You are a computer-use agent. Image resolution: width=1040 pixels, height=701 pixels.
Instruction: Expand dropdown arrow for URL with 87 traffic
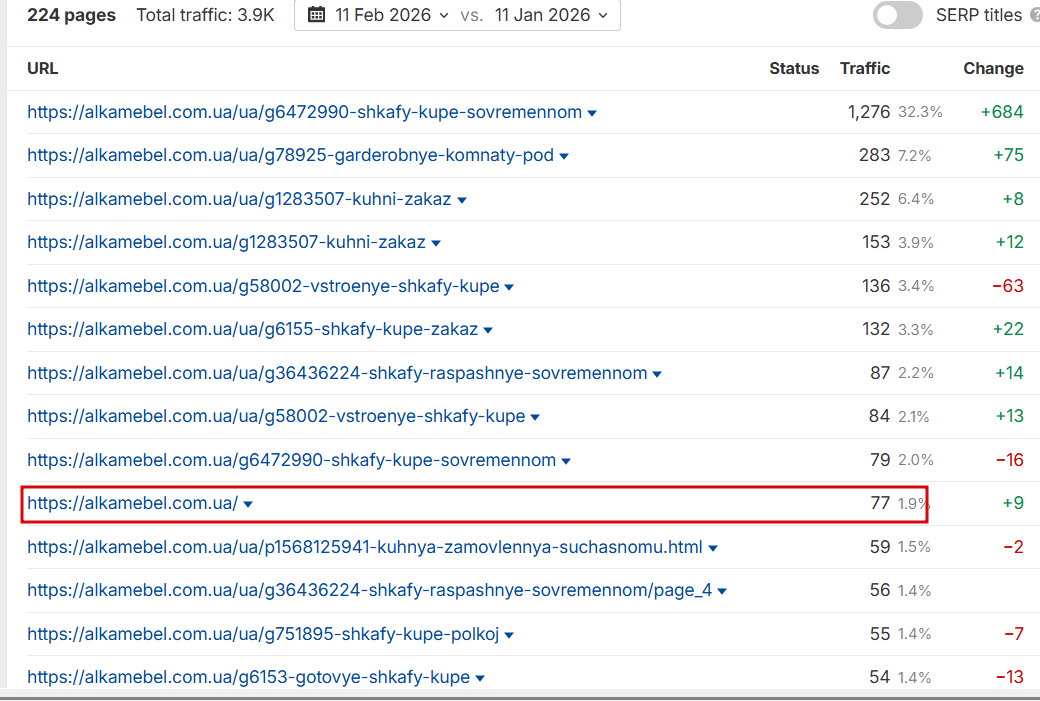coord(657,374)
